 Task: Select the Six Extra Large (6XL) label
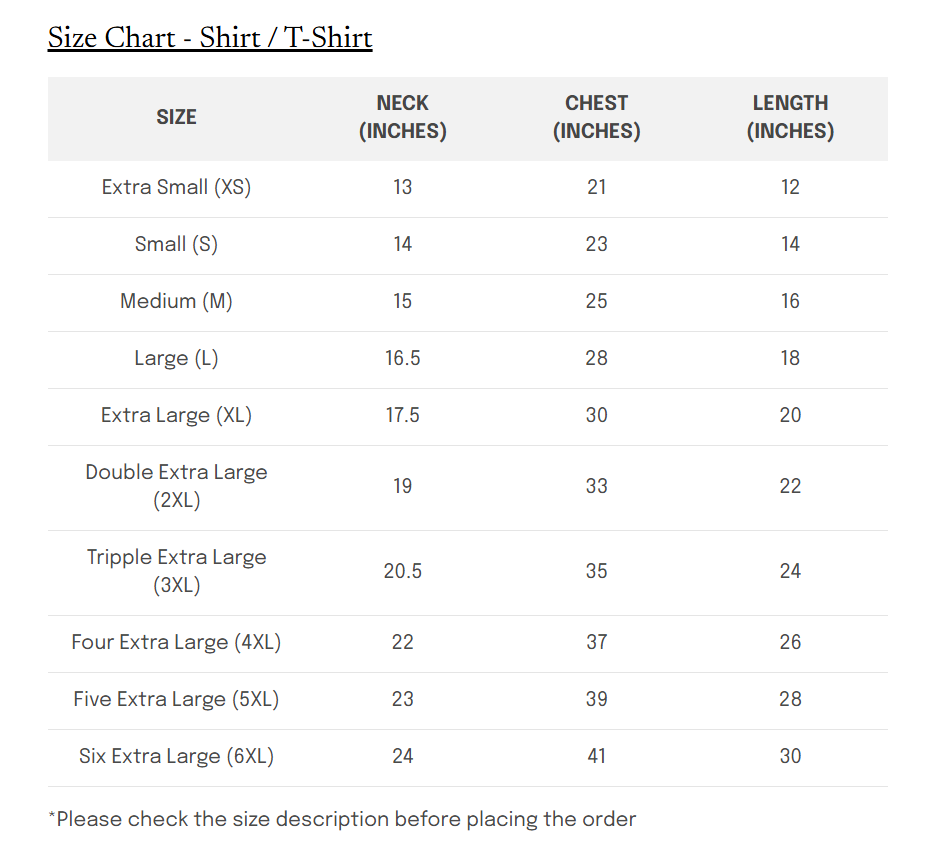click(x=176, y=756)
